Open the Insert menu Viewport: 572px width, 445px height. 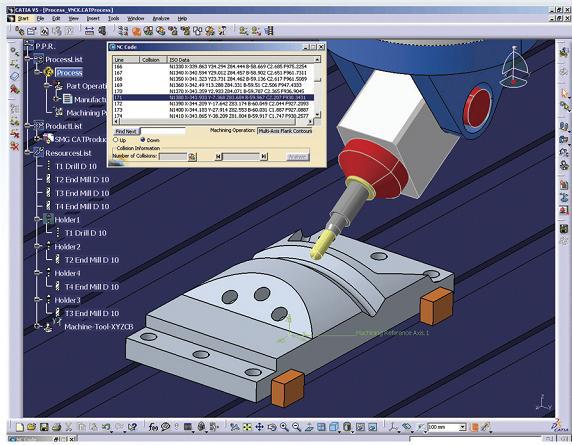(93, 18)
